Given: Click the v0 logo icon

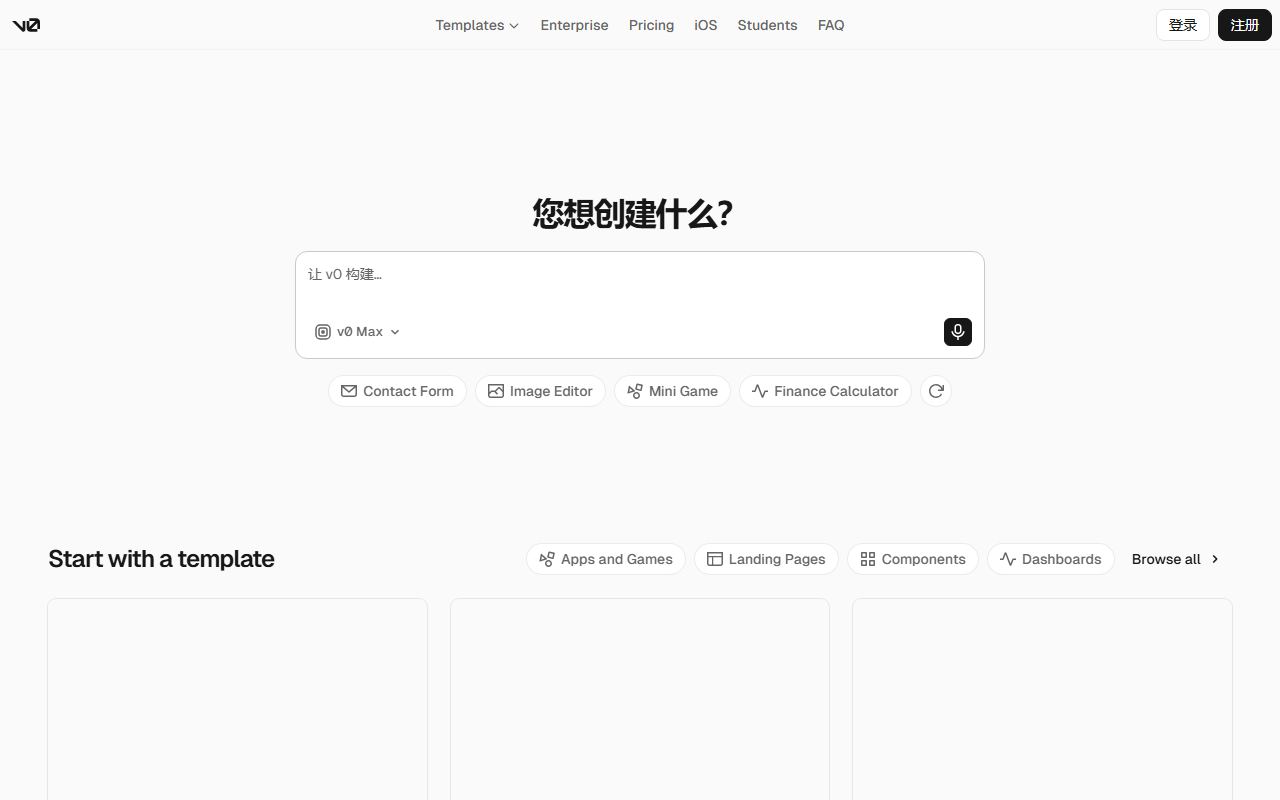Looking at the screenshot, I should click(x=26, y=25).
